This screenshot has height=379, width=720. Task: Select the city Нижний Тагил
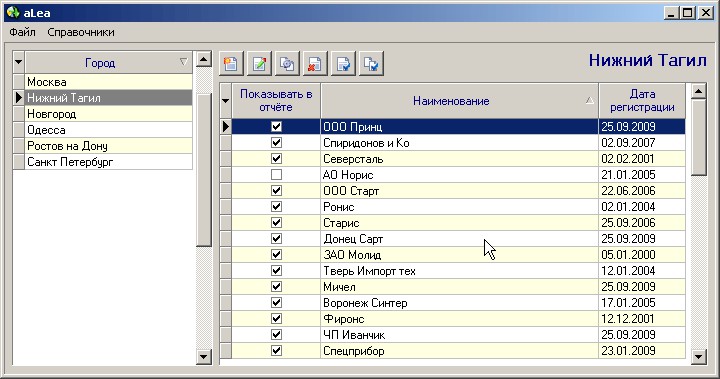click(x=108, y=98)
